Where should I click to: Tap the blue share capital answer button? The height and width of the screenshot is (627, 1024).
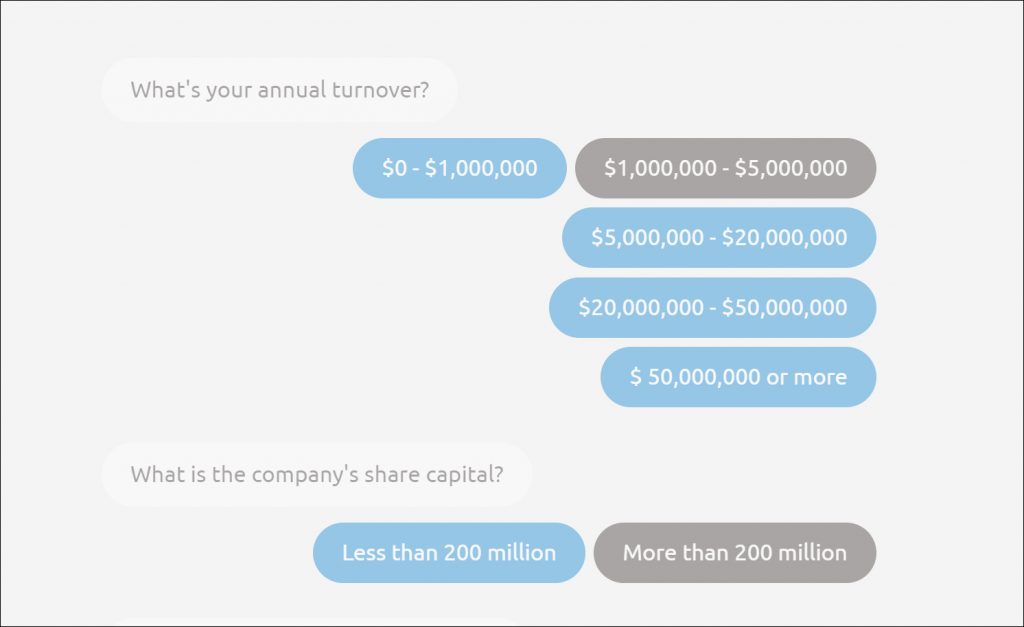point(448,552)
